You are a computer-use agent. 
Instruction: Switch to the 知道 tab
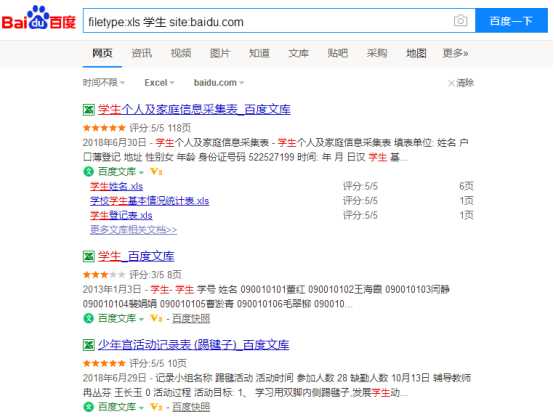(x=259, y=53)
